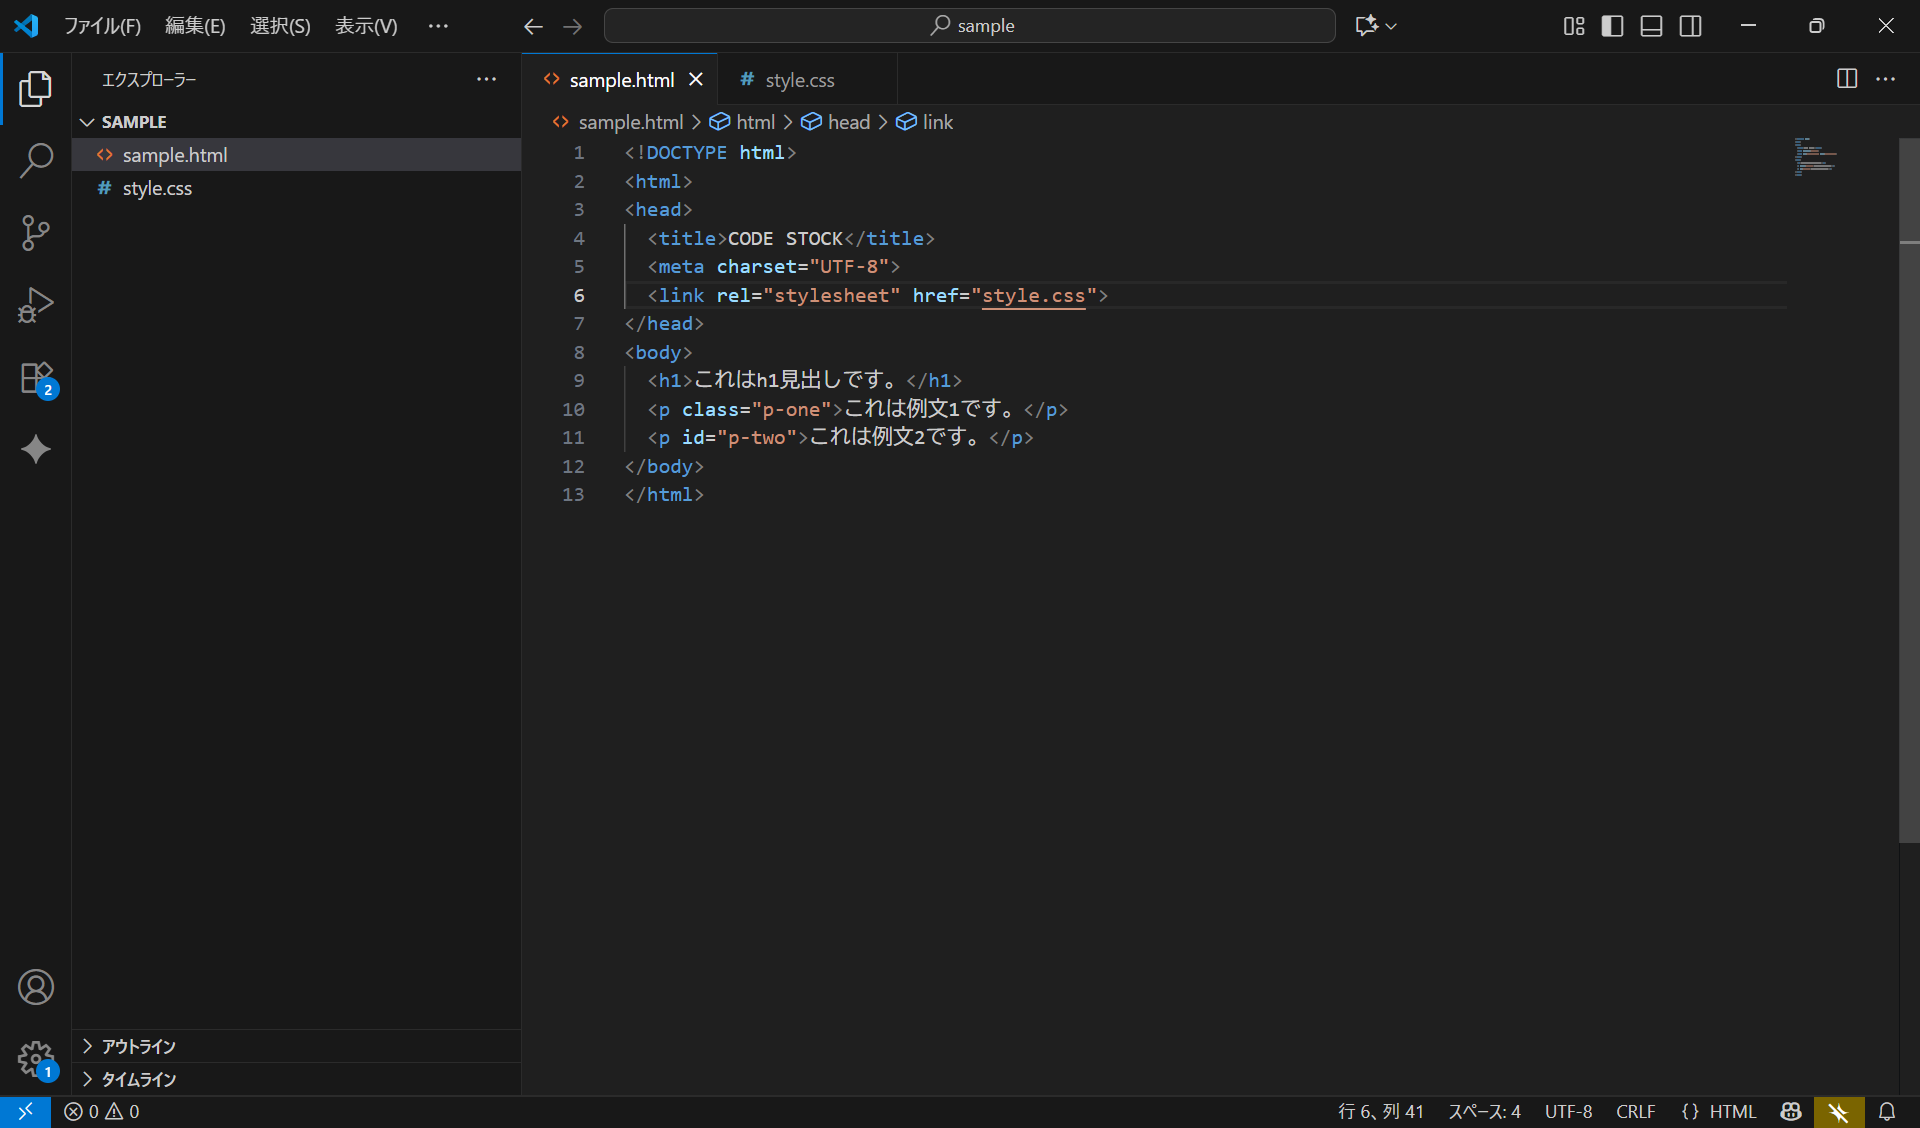
Task: Expand the アウトライン section
Action: pyautogui.click(x=138, y=1046)
